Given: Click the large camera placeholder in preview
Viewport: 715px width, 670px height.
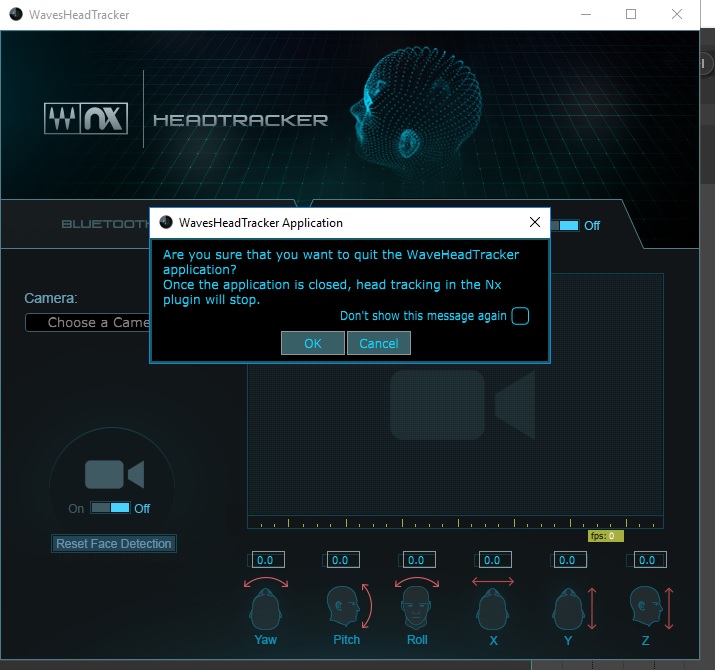Looking at the screenshot, I should [x=462, y=405].
